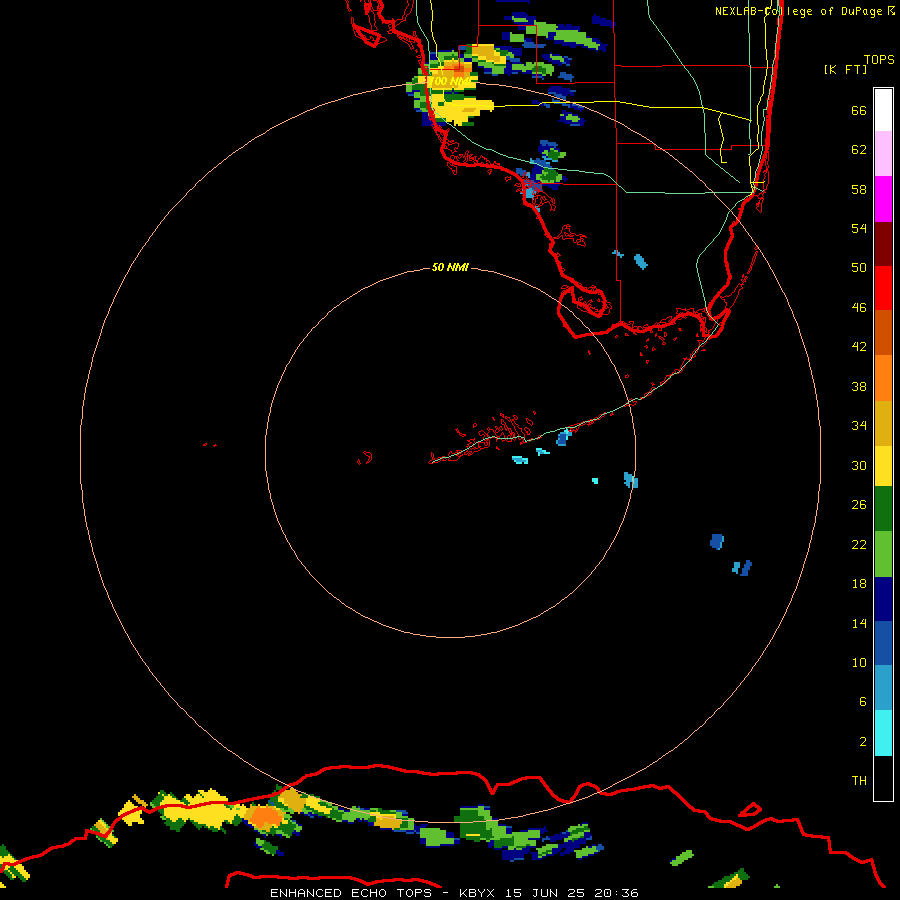900x900 pixels.
Task: Select the 54 legend value
Action: pyautogui.click(x=859, y=228)
